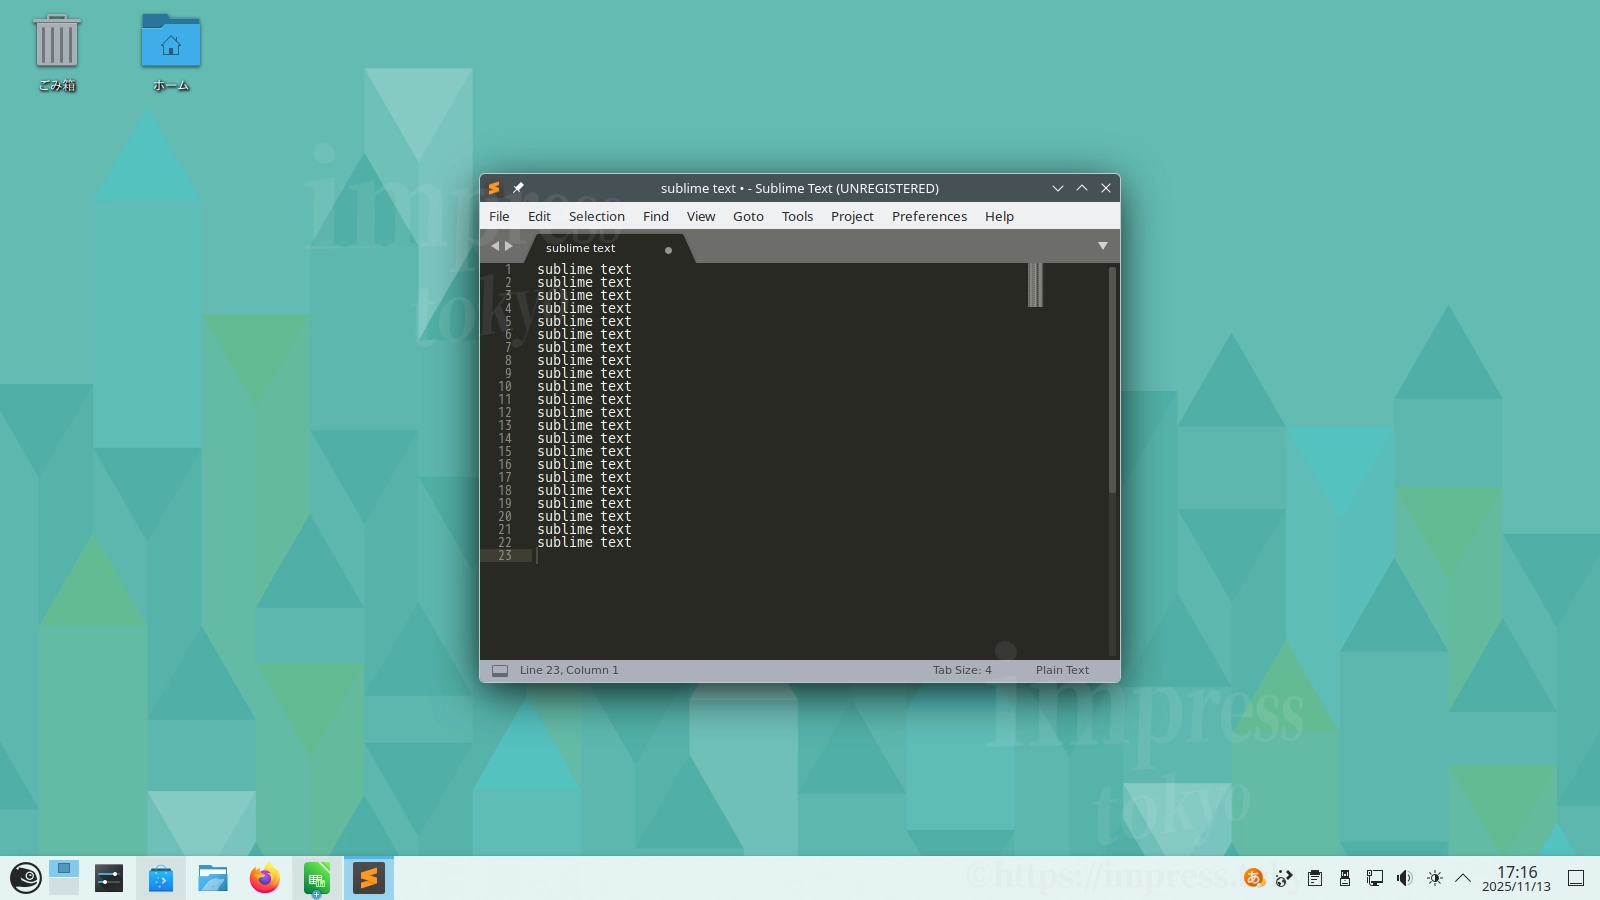Open LibreOffice Calc from the taskbar
The height and width of the screenshot is (900, 1600).
point(317,878)
